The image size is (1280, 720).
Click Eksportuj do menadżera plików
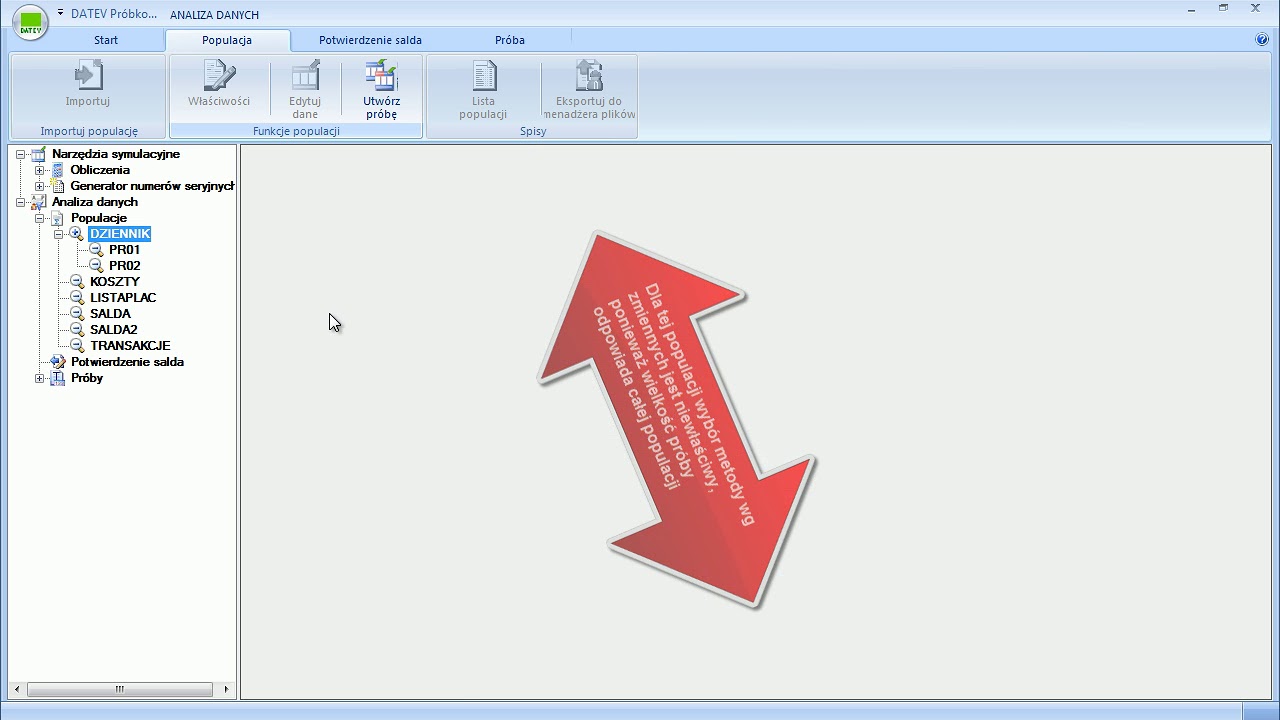coord(589,90)
